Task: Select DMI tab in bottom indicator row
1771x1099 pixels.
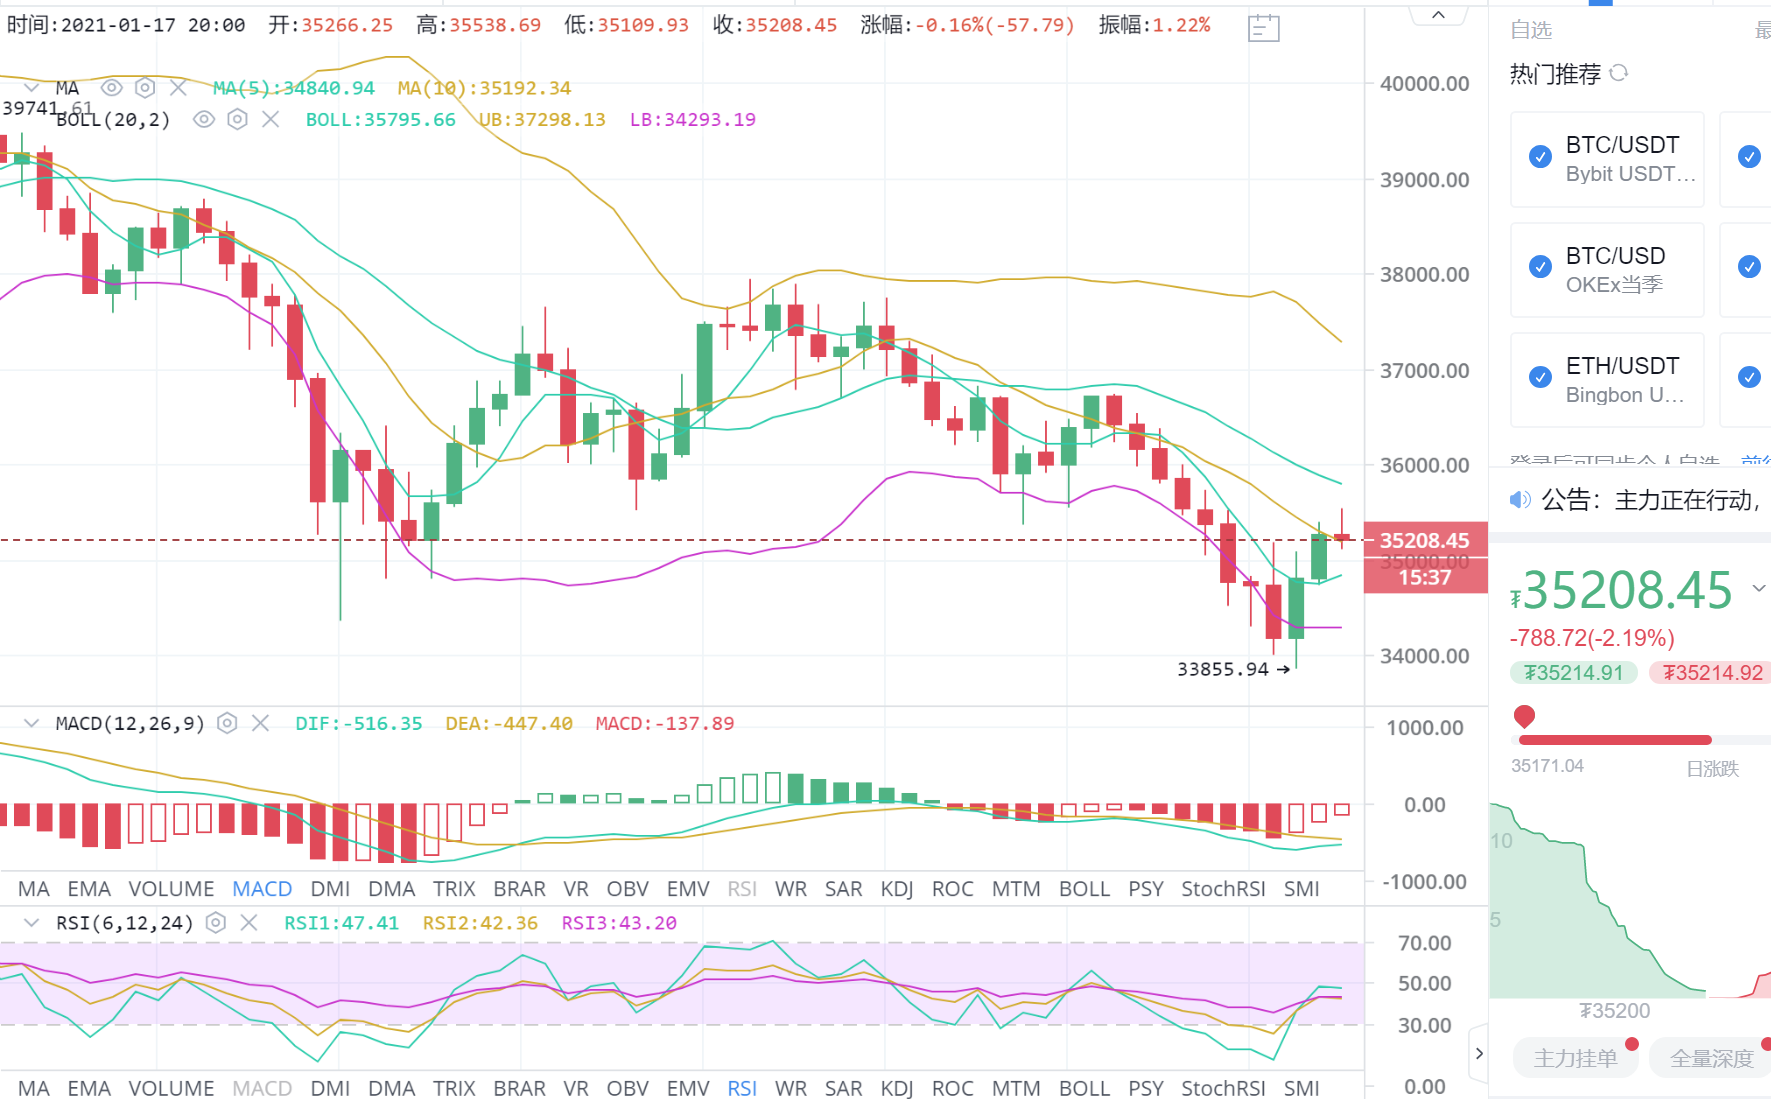Action: pyautogui.click(x=330, y=1088)
